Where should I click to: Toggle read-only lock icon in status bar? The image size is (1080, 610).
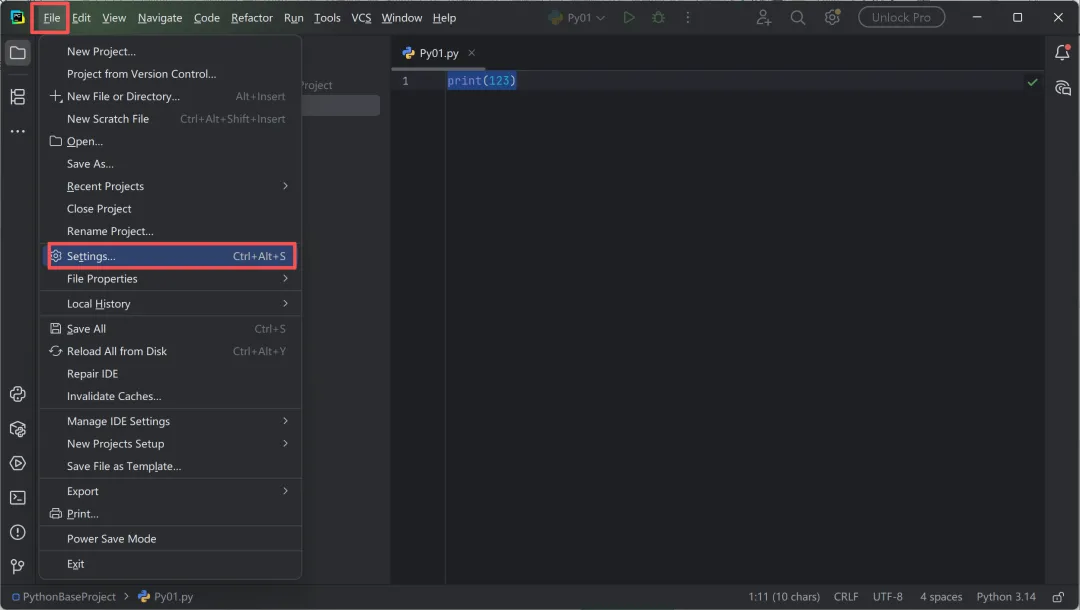[1058, 597]
